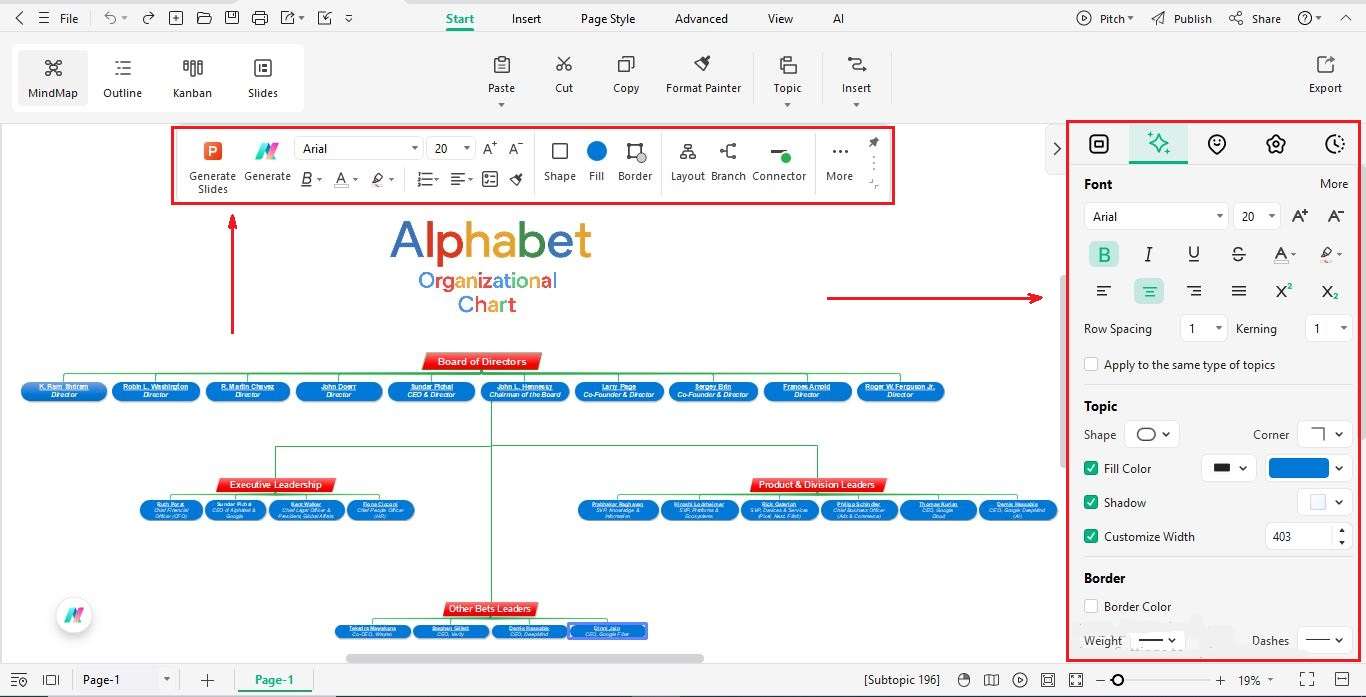Uncheck the Fill Color checkbox
Viewport: 1366px width, 697px height.
tap(1091, 468)
